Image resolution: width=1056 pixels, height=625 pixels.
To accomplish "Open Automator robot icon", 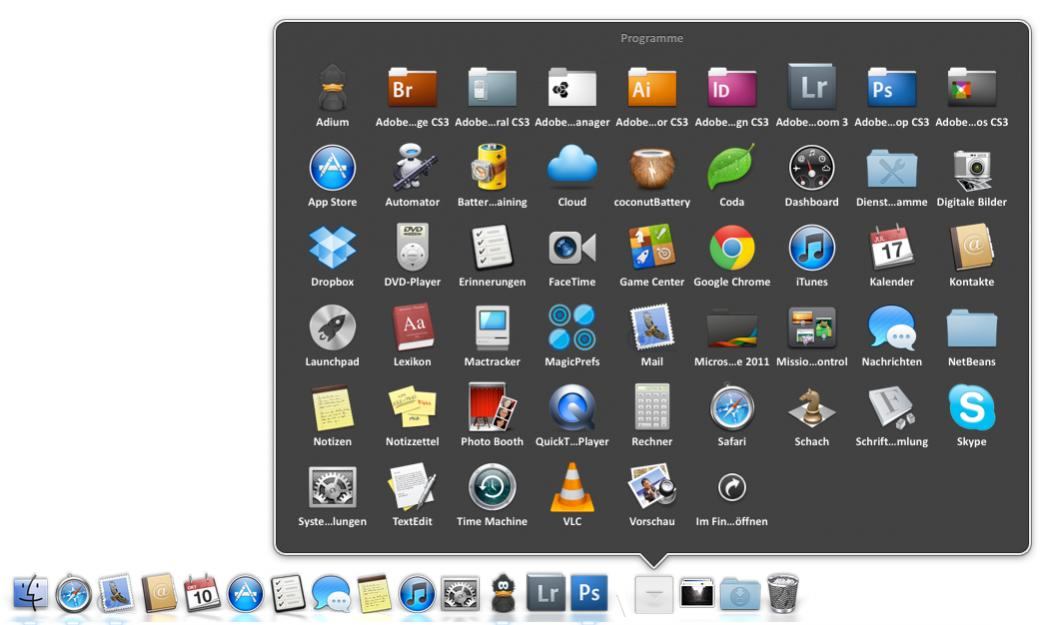I will [x=412, y=168].
